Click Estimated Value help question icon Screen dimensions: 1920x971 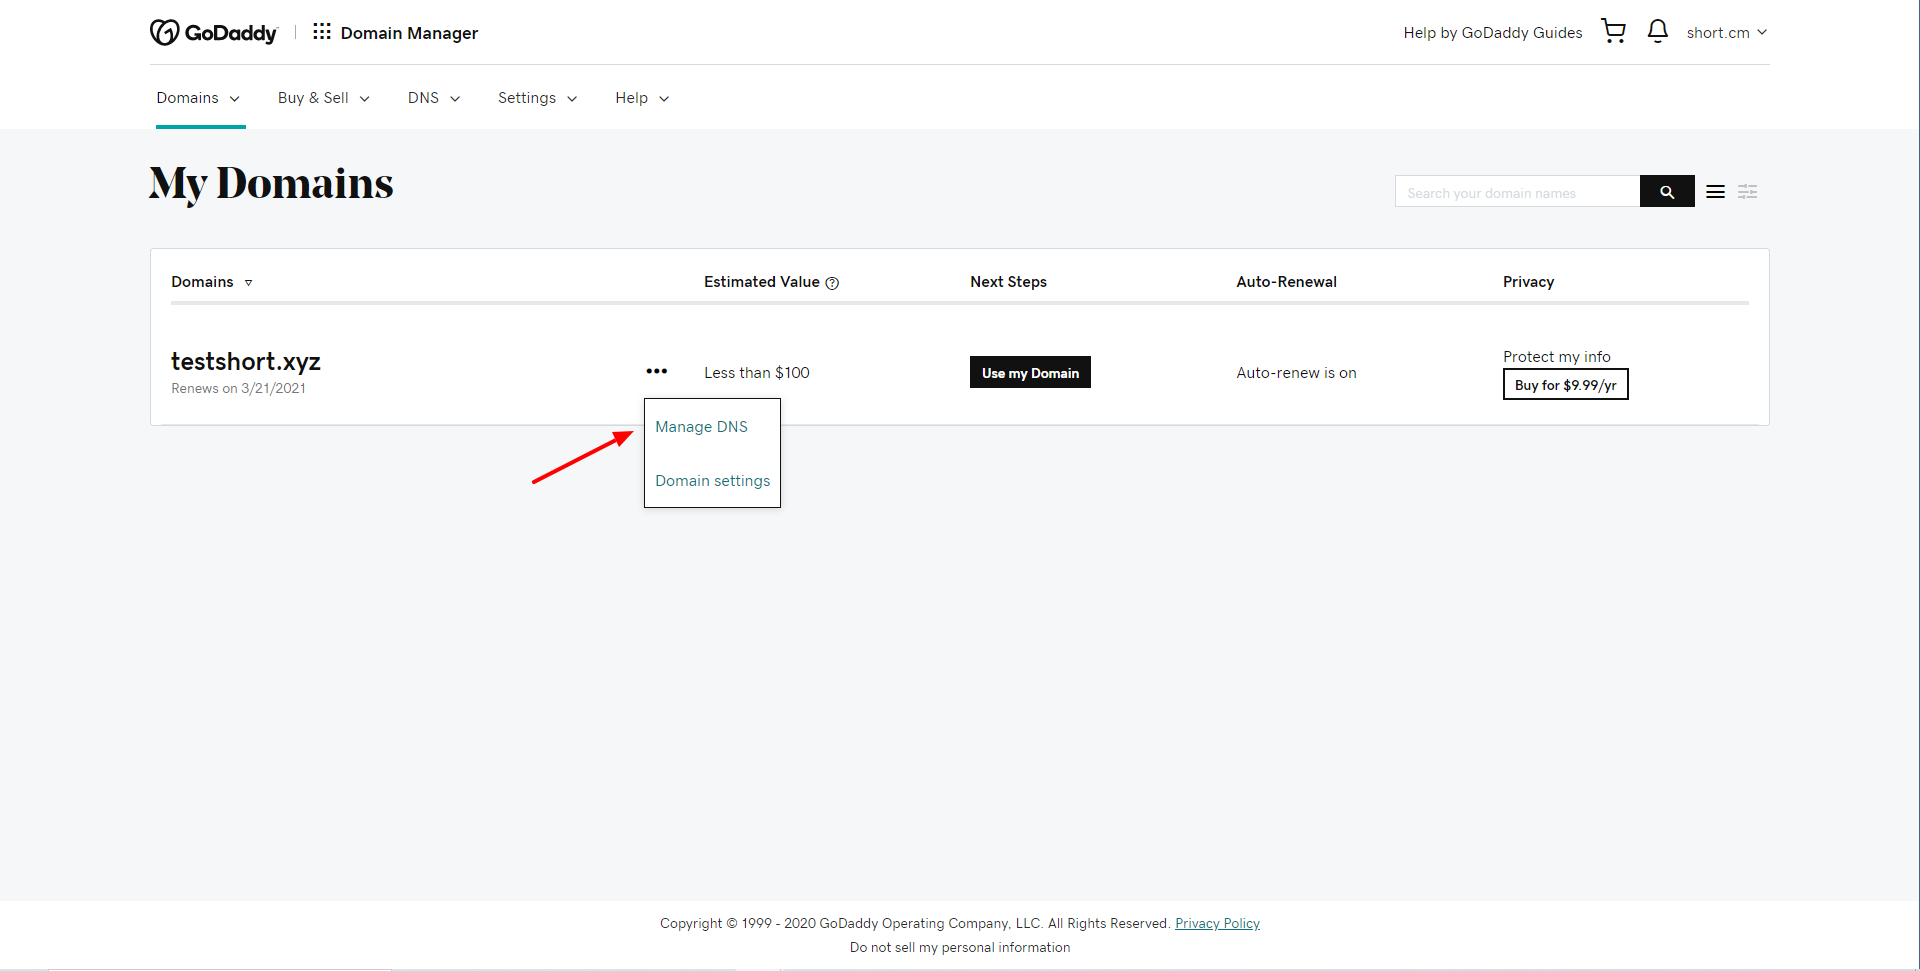coord(832,283)
